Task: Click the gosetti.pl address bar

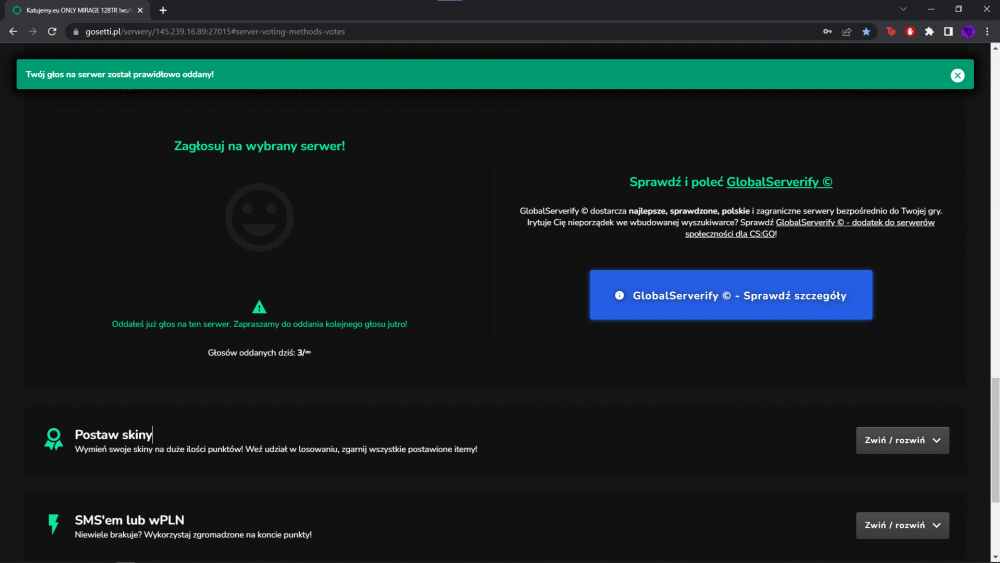Action: 446,31
